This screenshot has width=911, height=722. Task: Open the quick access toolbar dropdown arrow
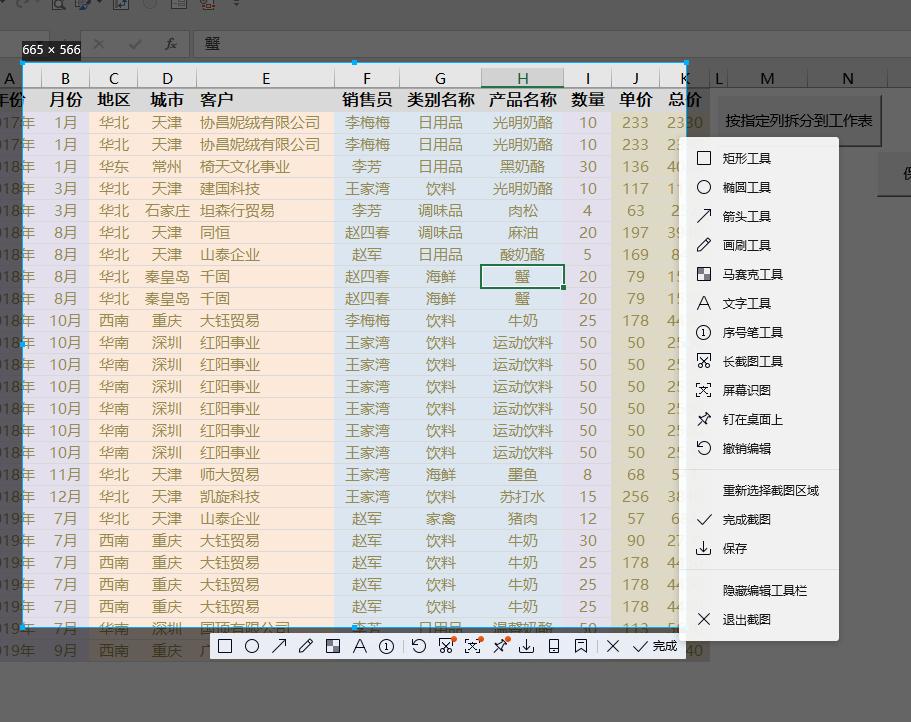click(x=235, y=6)
